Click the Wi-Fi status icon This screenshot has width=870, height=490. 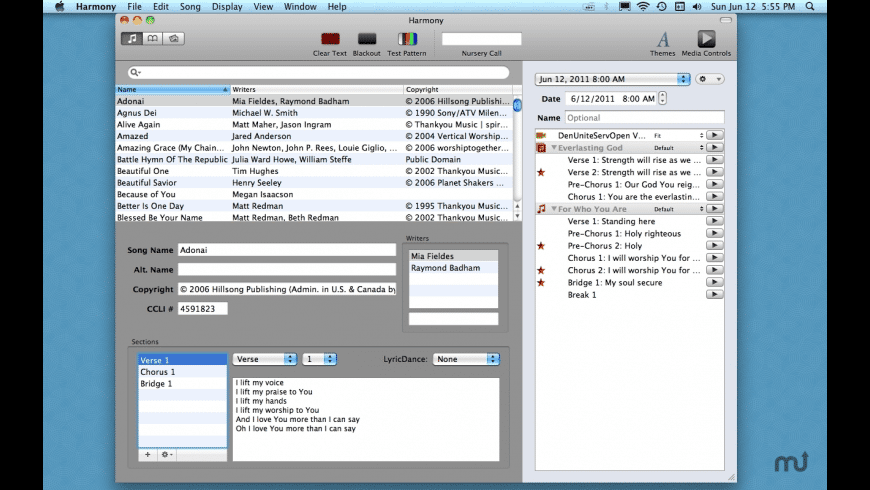click(x=643, y=7)
